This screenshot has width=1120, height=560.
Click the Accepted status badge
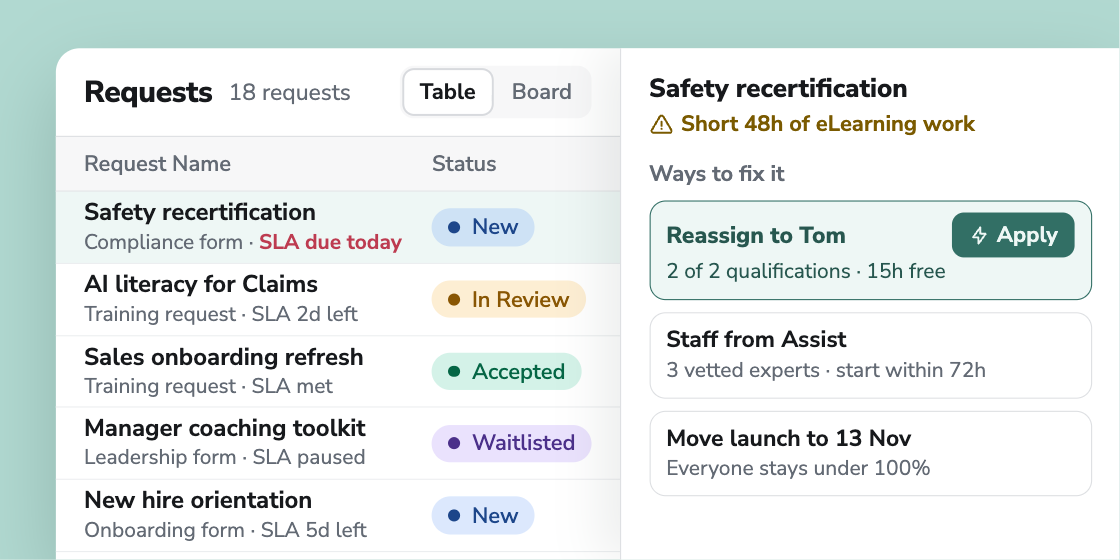pyautogui.click(x=506, y=371)
